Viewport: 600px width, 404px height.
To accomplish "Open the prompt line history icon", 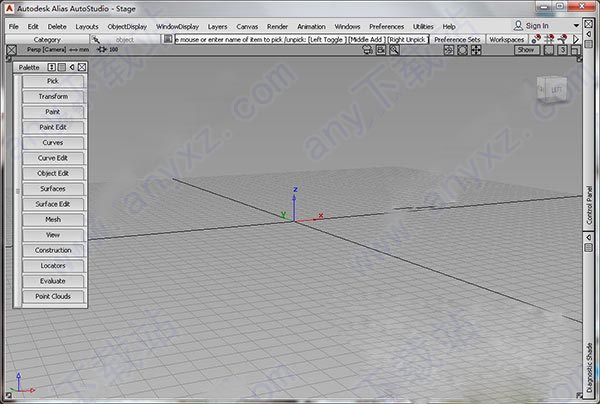I will pos(168,39).
